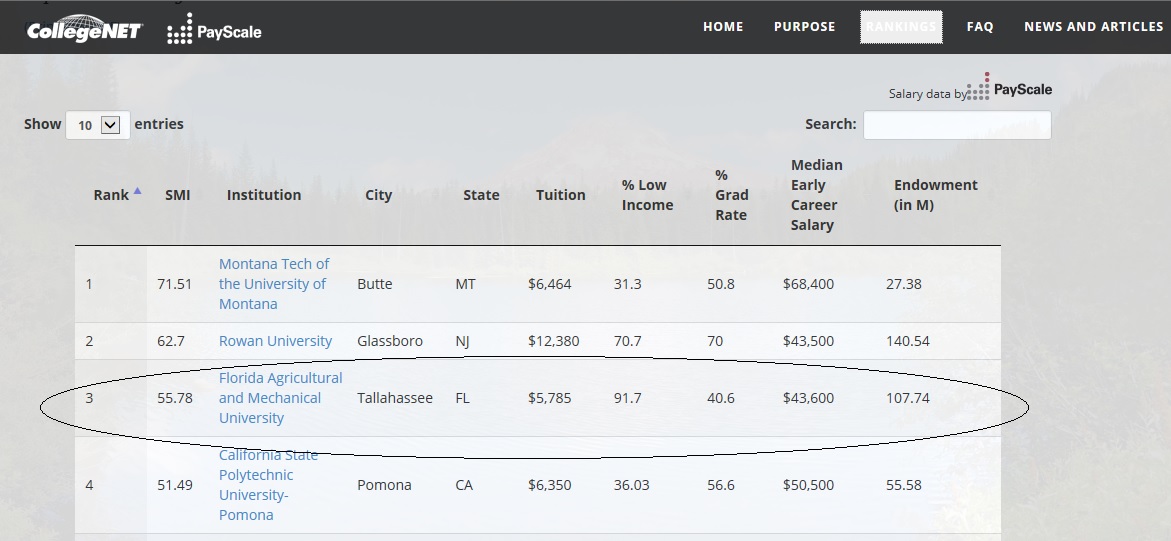This screenshot has width=1171, height=541.
Task: Sort by Median Early Career Salary
Action: click(x=816, y=195)
